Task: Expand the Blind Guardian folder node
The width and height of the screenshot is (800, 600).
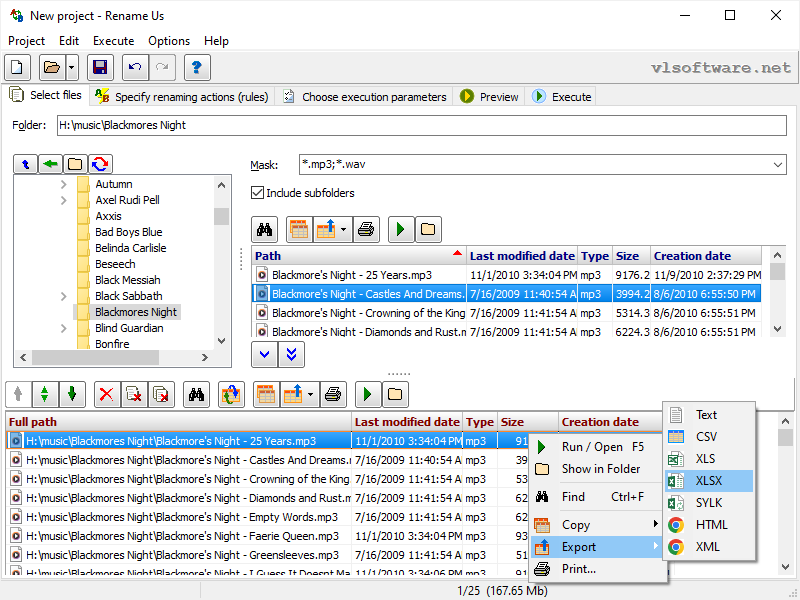Action: 64,328
